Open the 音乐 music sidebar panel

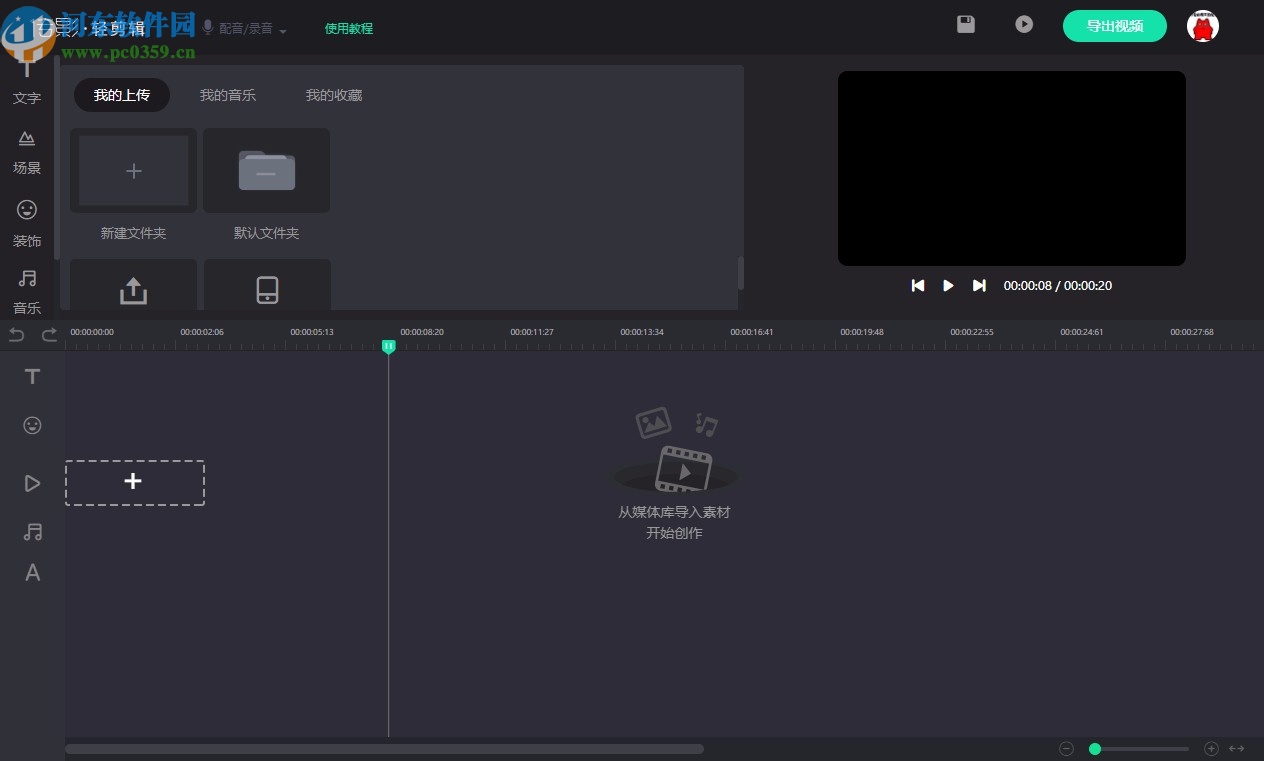pyautogui.click(x=27, y=292)
